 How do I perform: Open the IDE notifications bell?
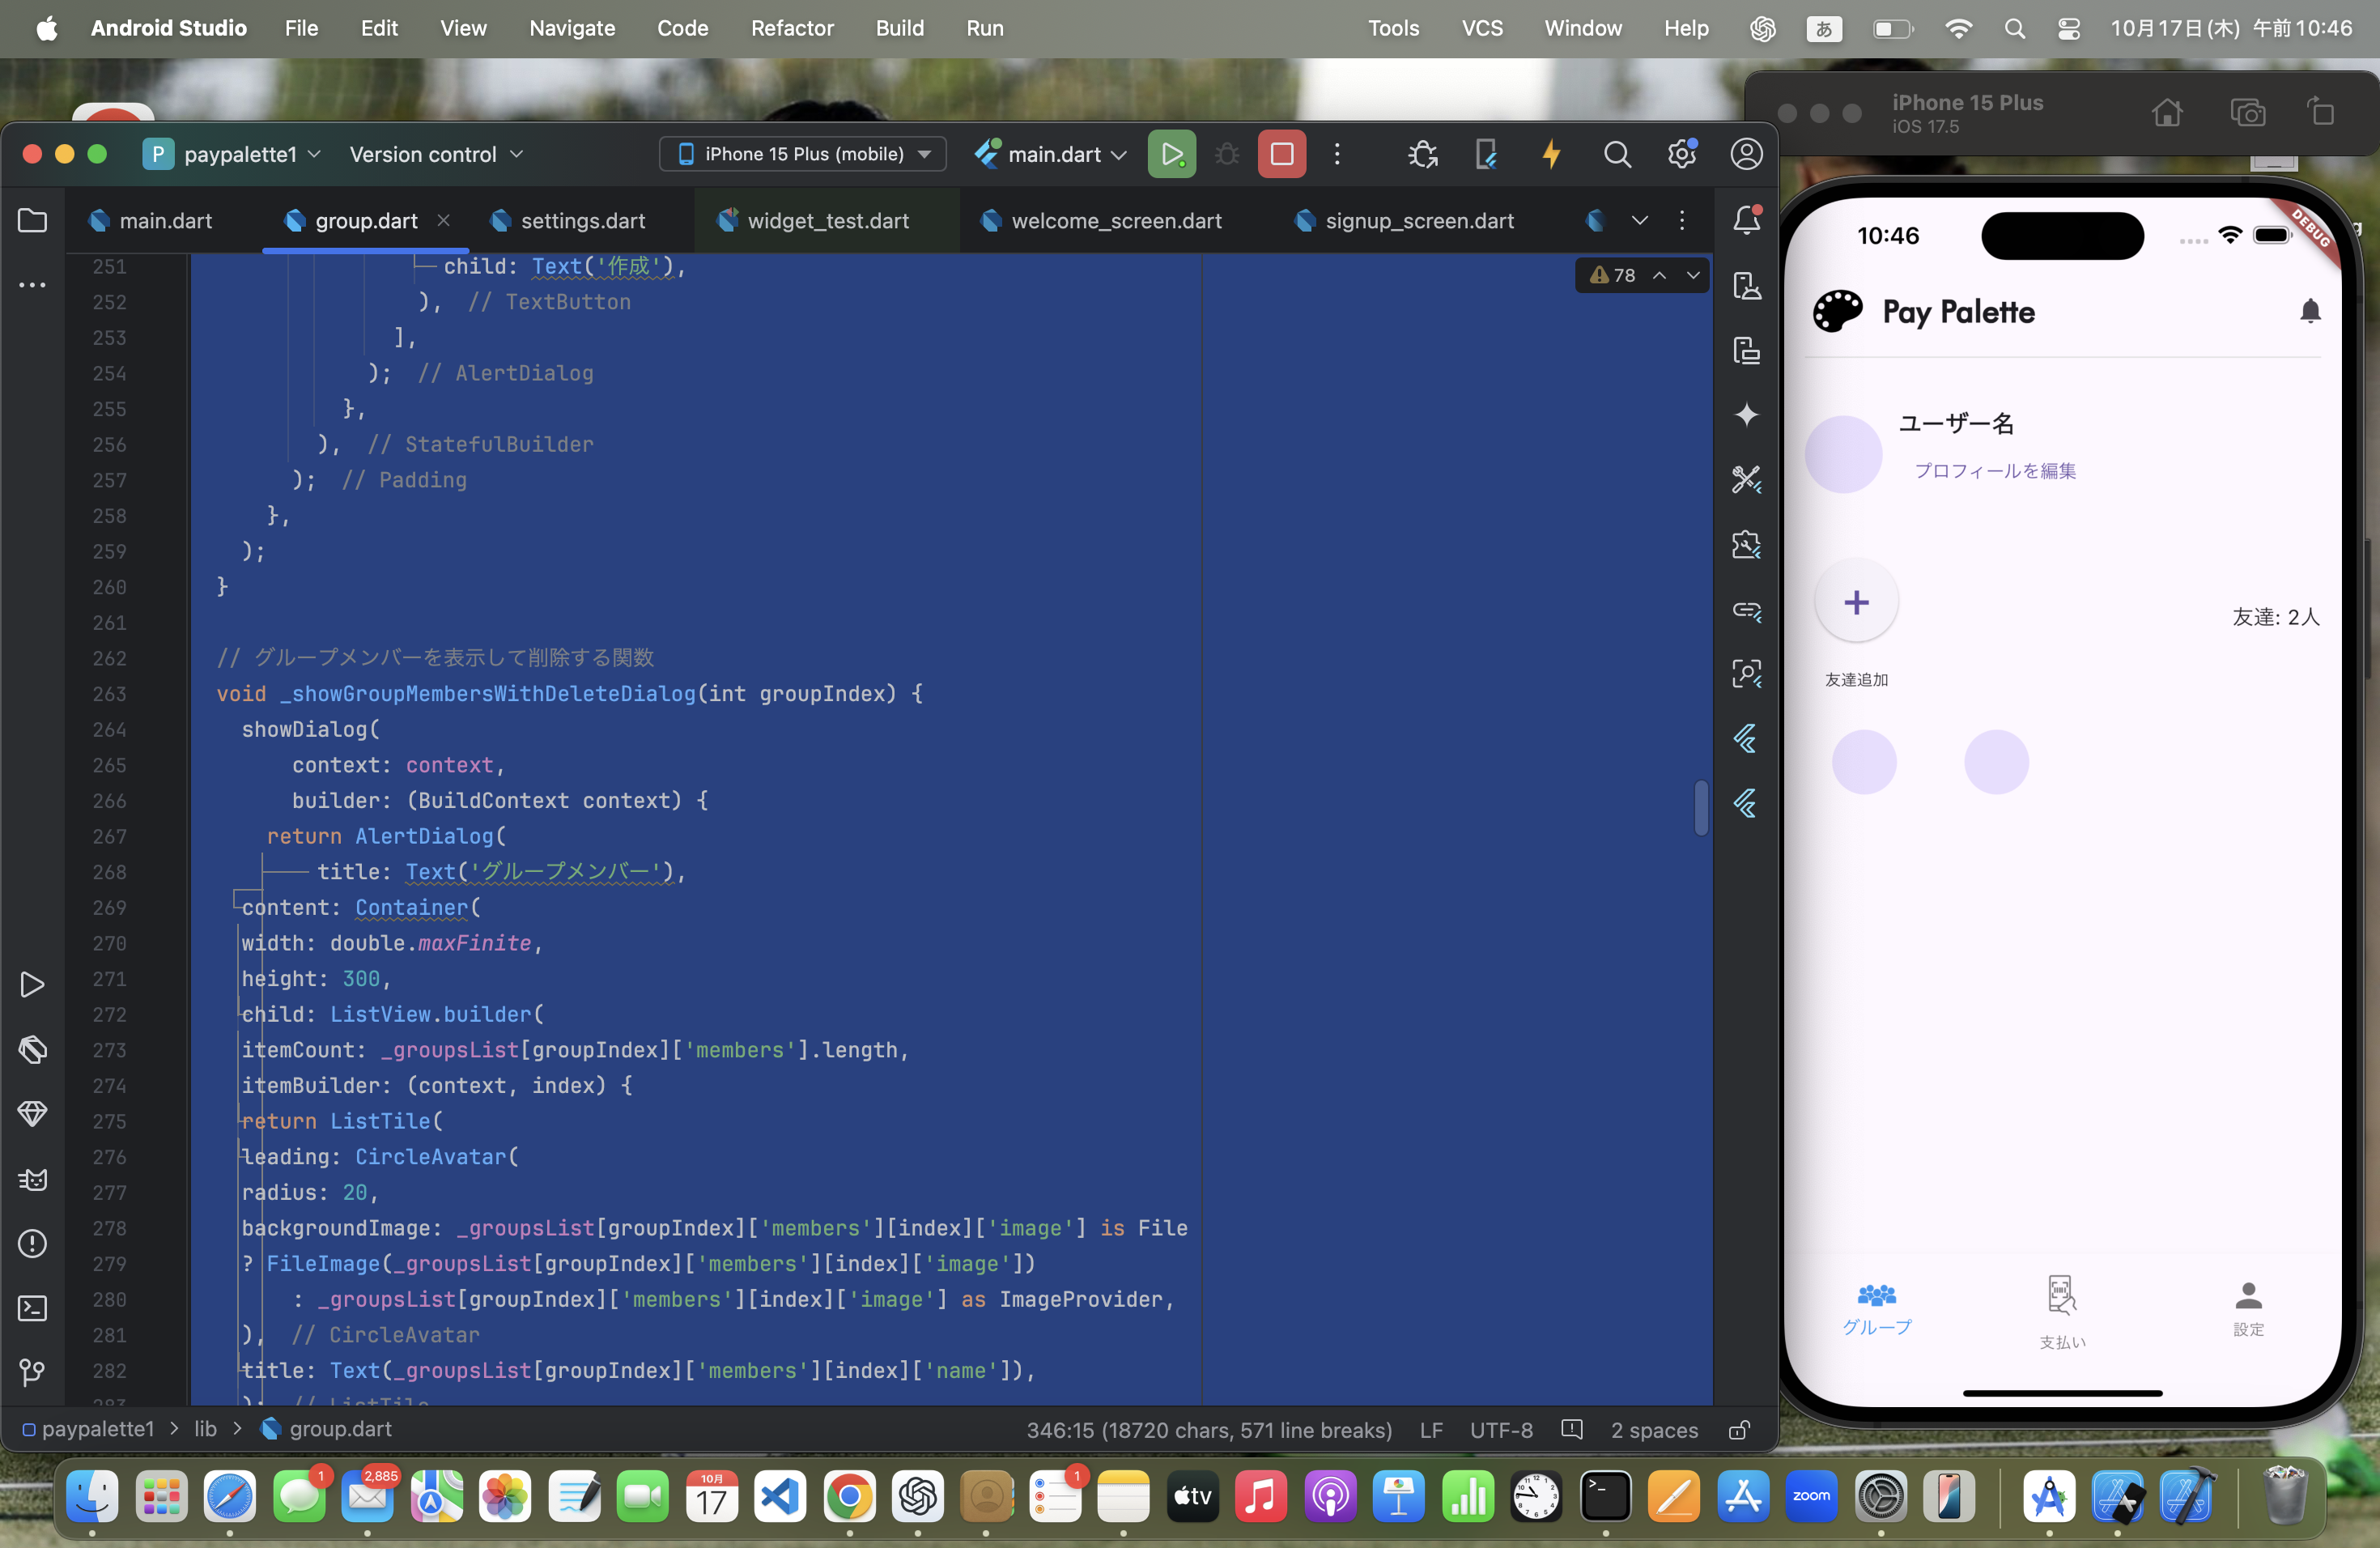click(1746, 220)
